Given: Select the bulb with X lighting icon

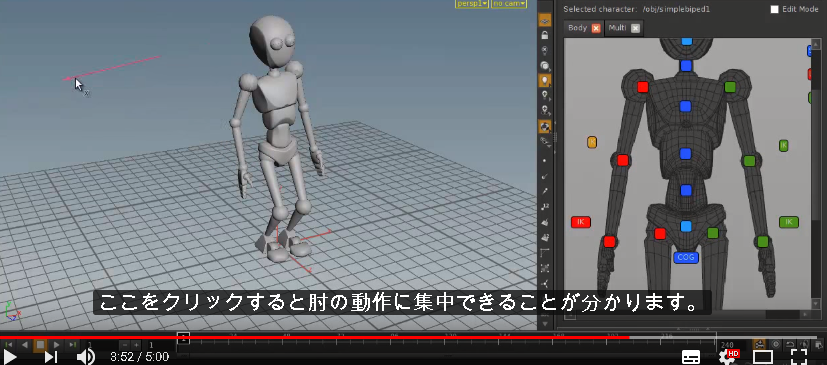Looking at the screenshot, I should click(x=545, y=51).
